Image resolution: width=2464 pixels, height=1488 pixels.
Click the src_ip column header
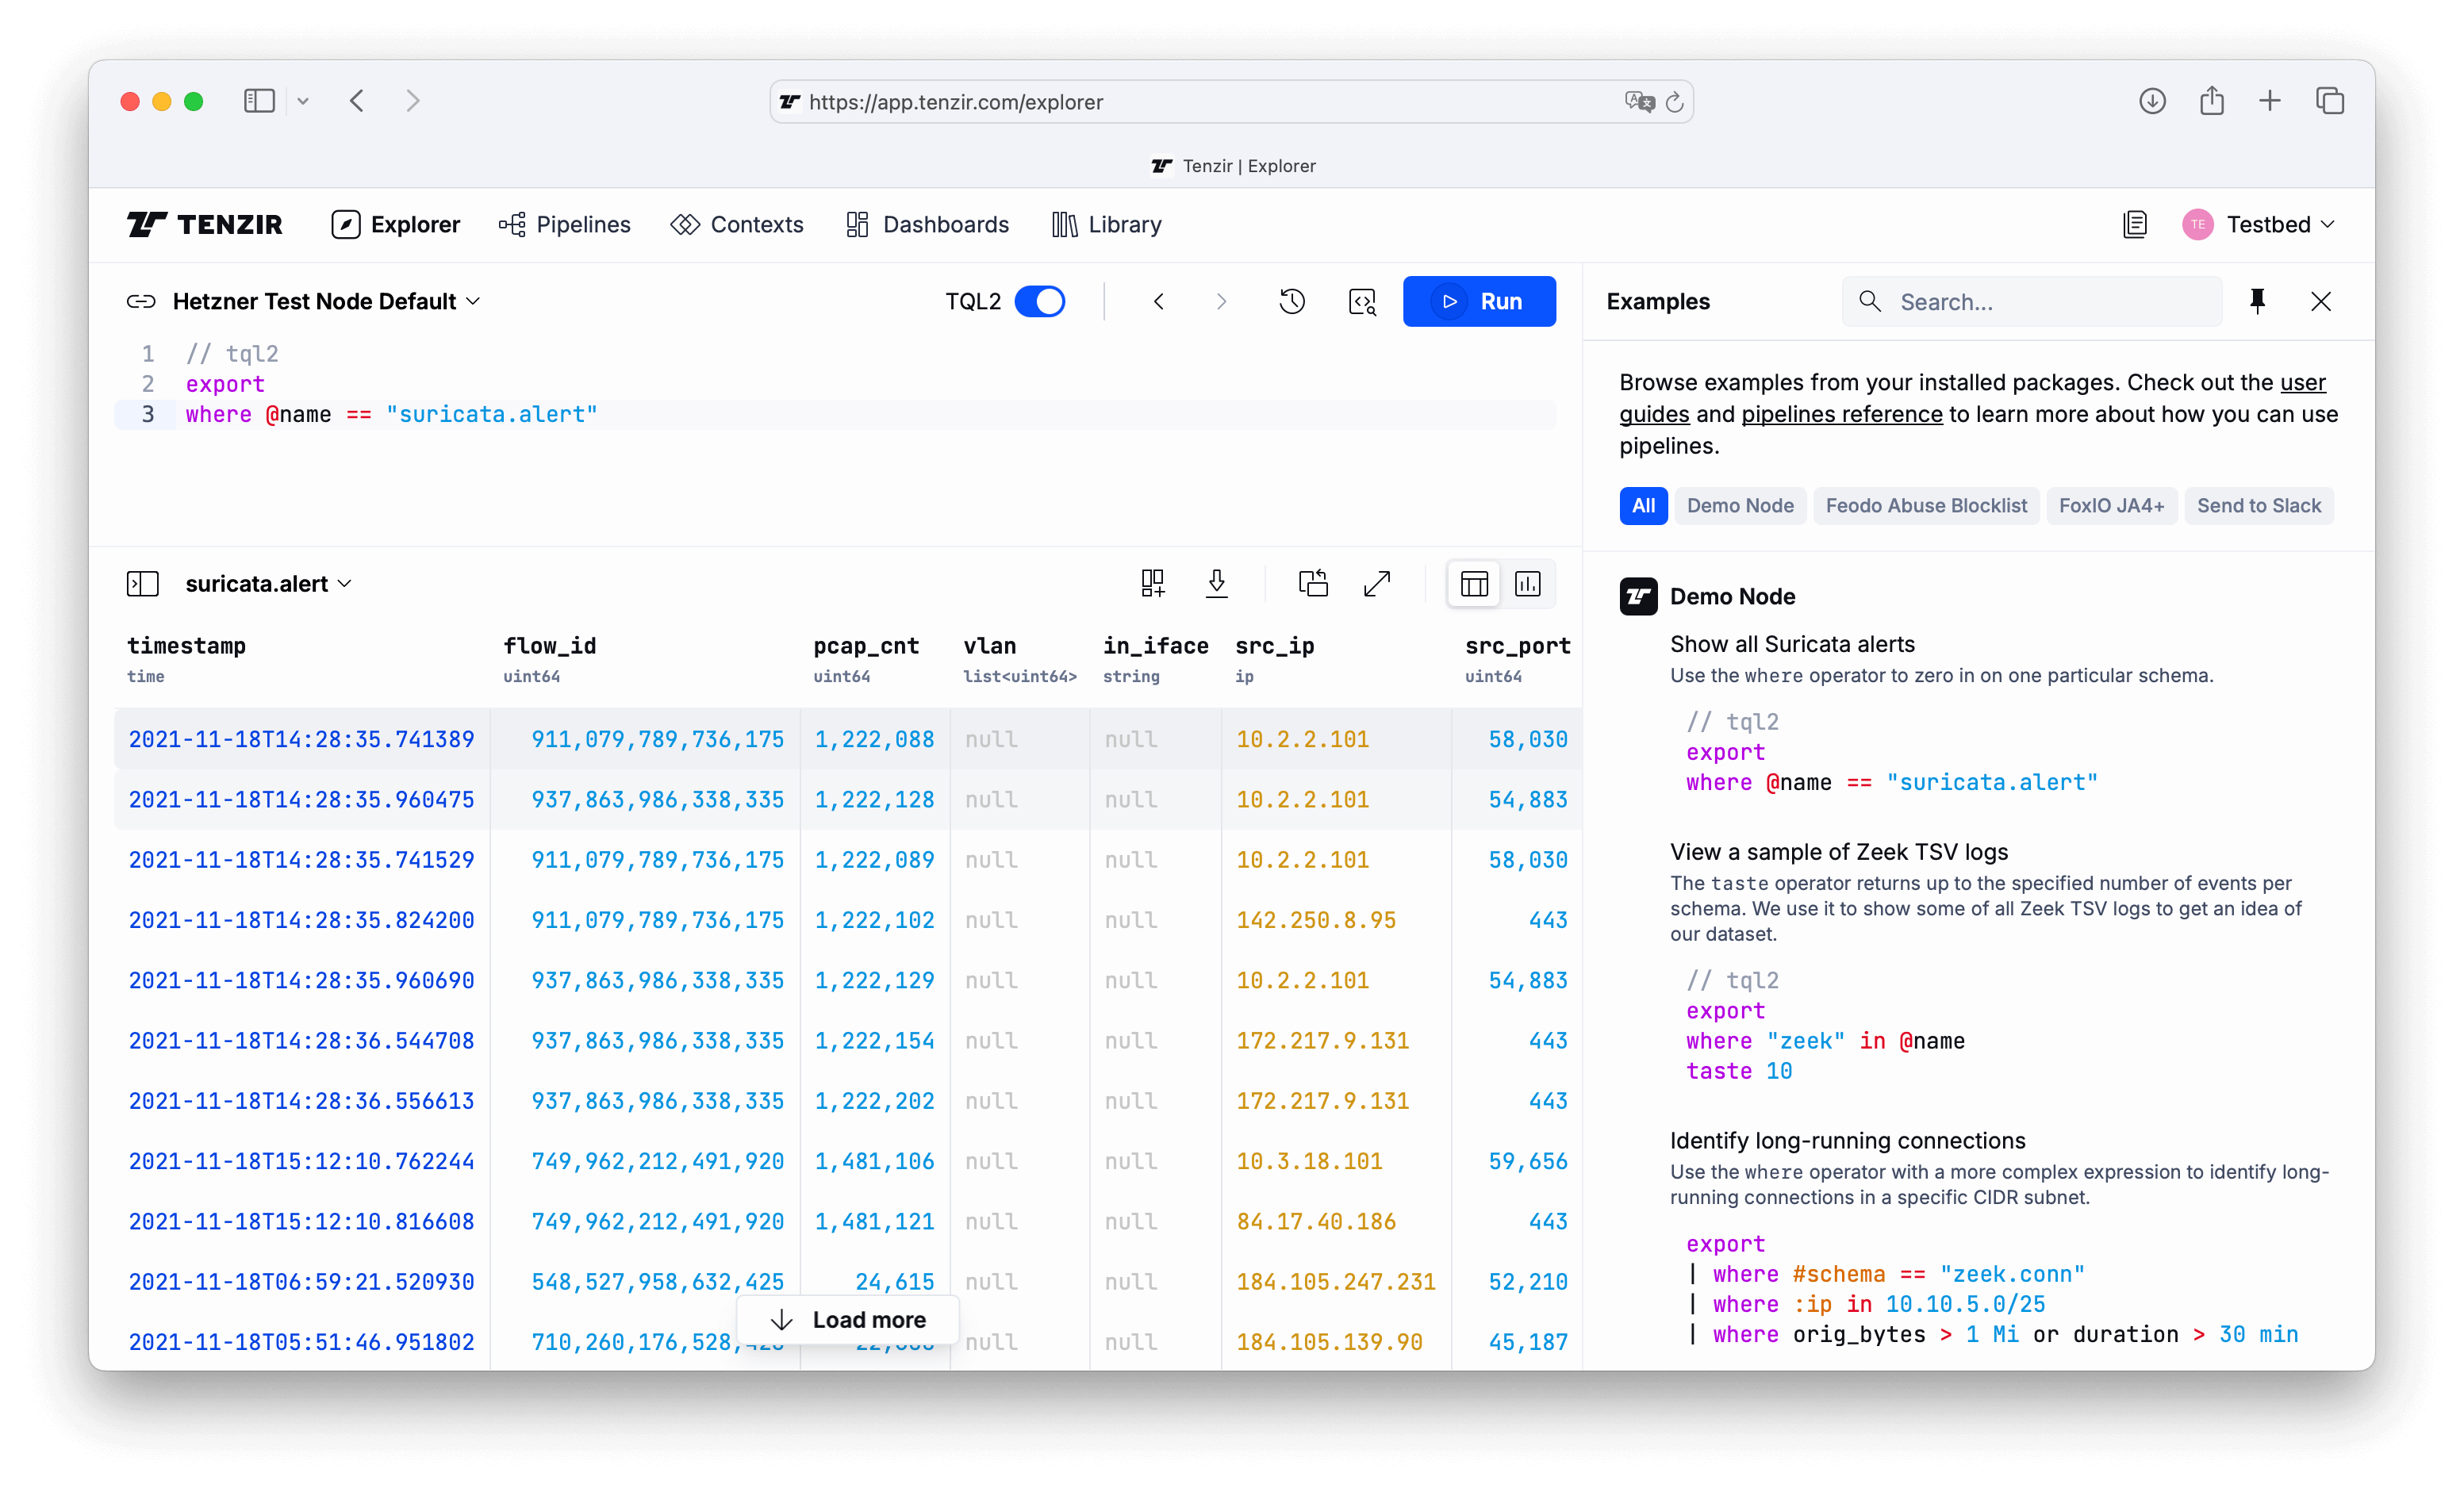click(1274, 646)
